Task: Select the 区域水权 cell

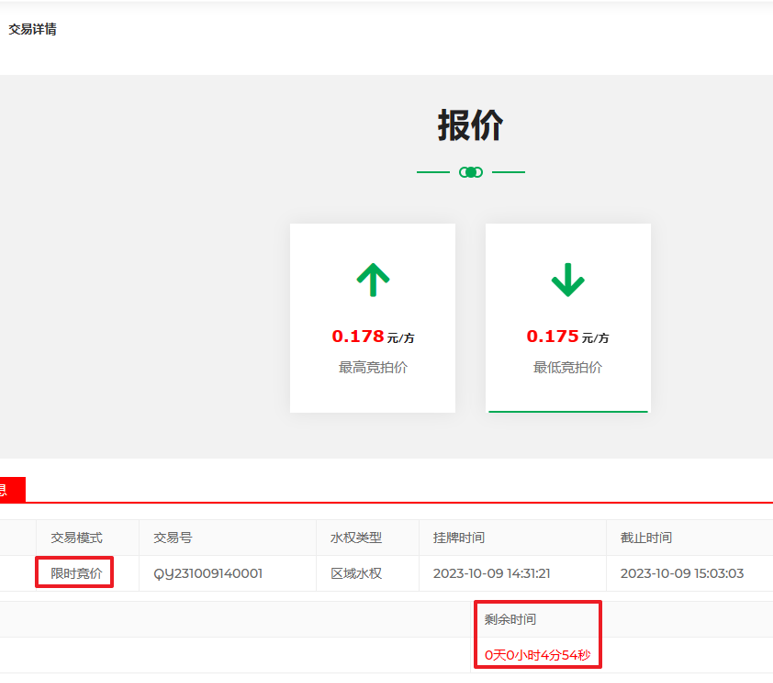Action: click(x=356, y=574)
